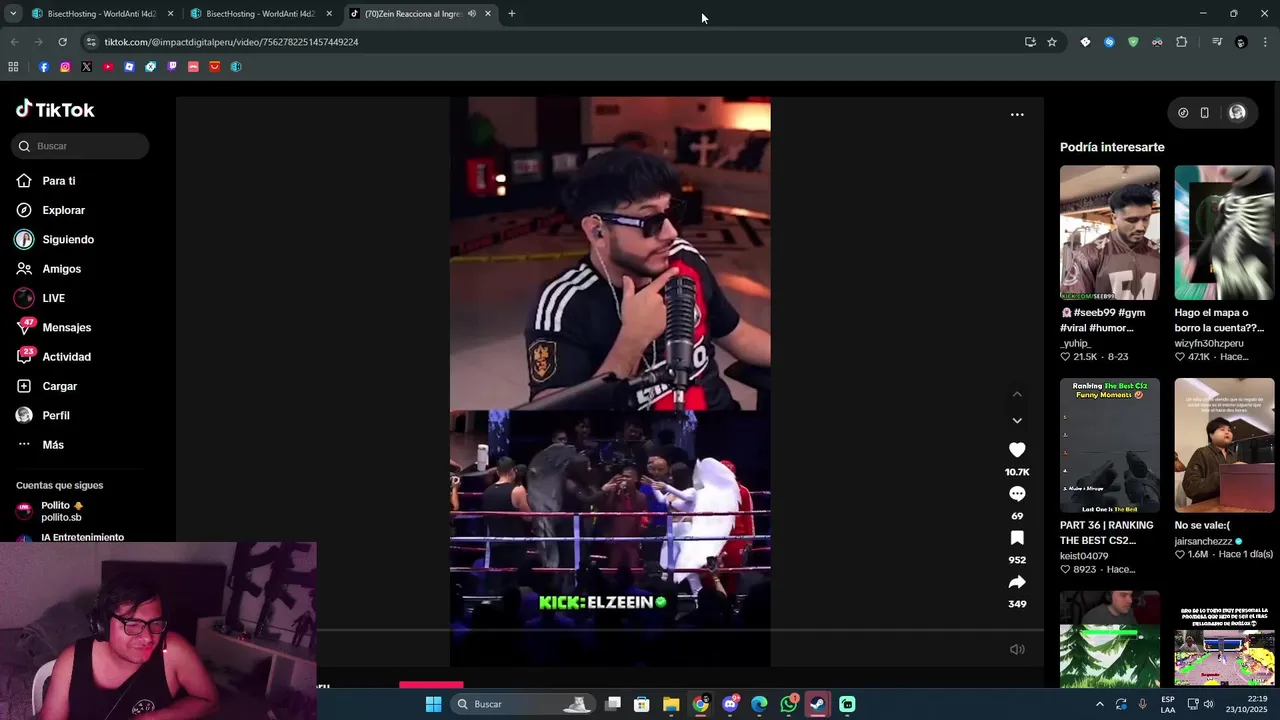Open the get-app phone icon
The image size is (1280, 720).
pos(1205,113)
